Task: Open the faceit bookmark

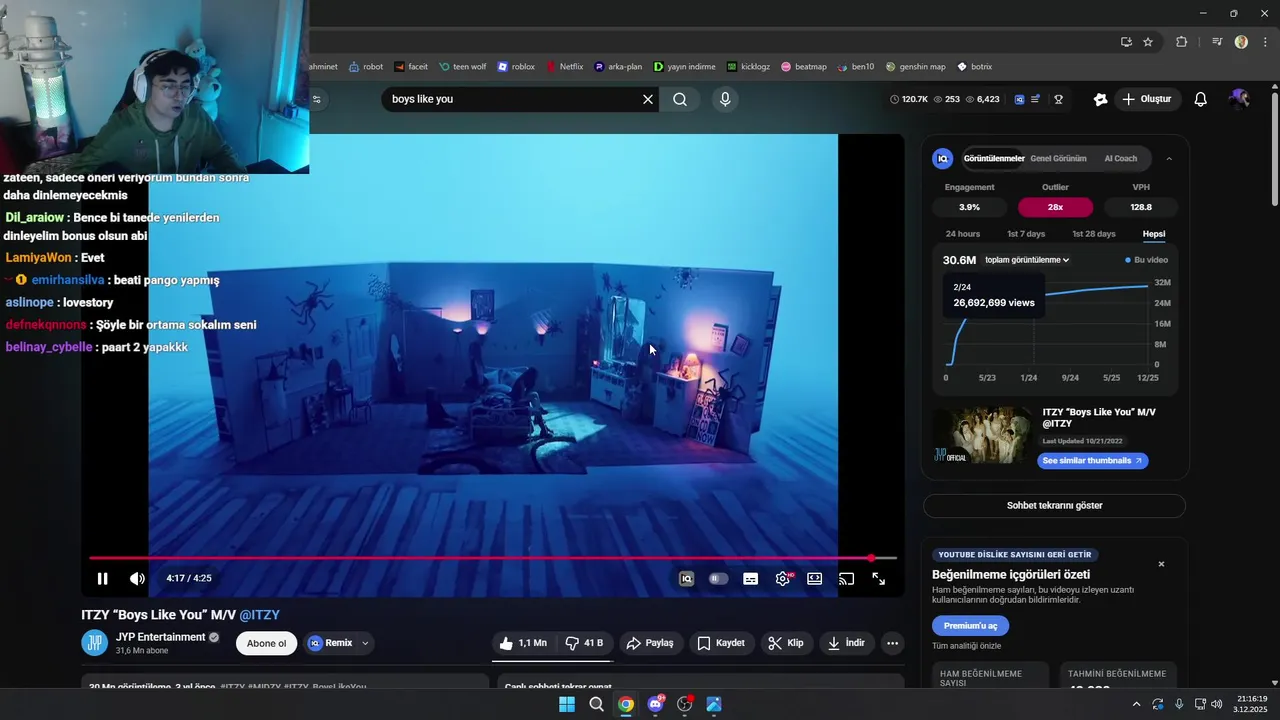Action: 411,67
